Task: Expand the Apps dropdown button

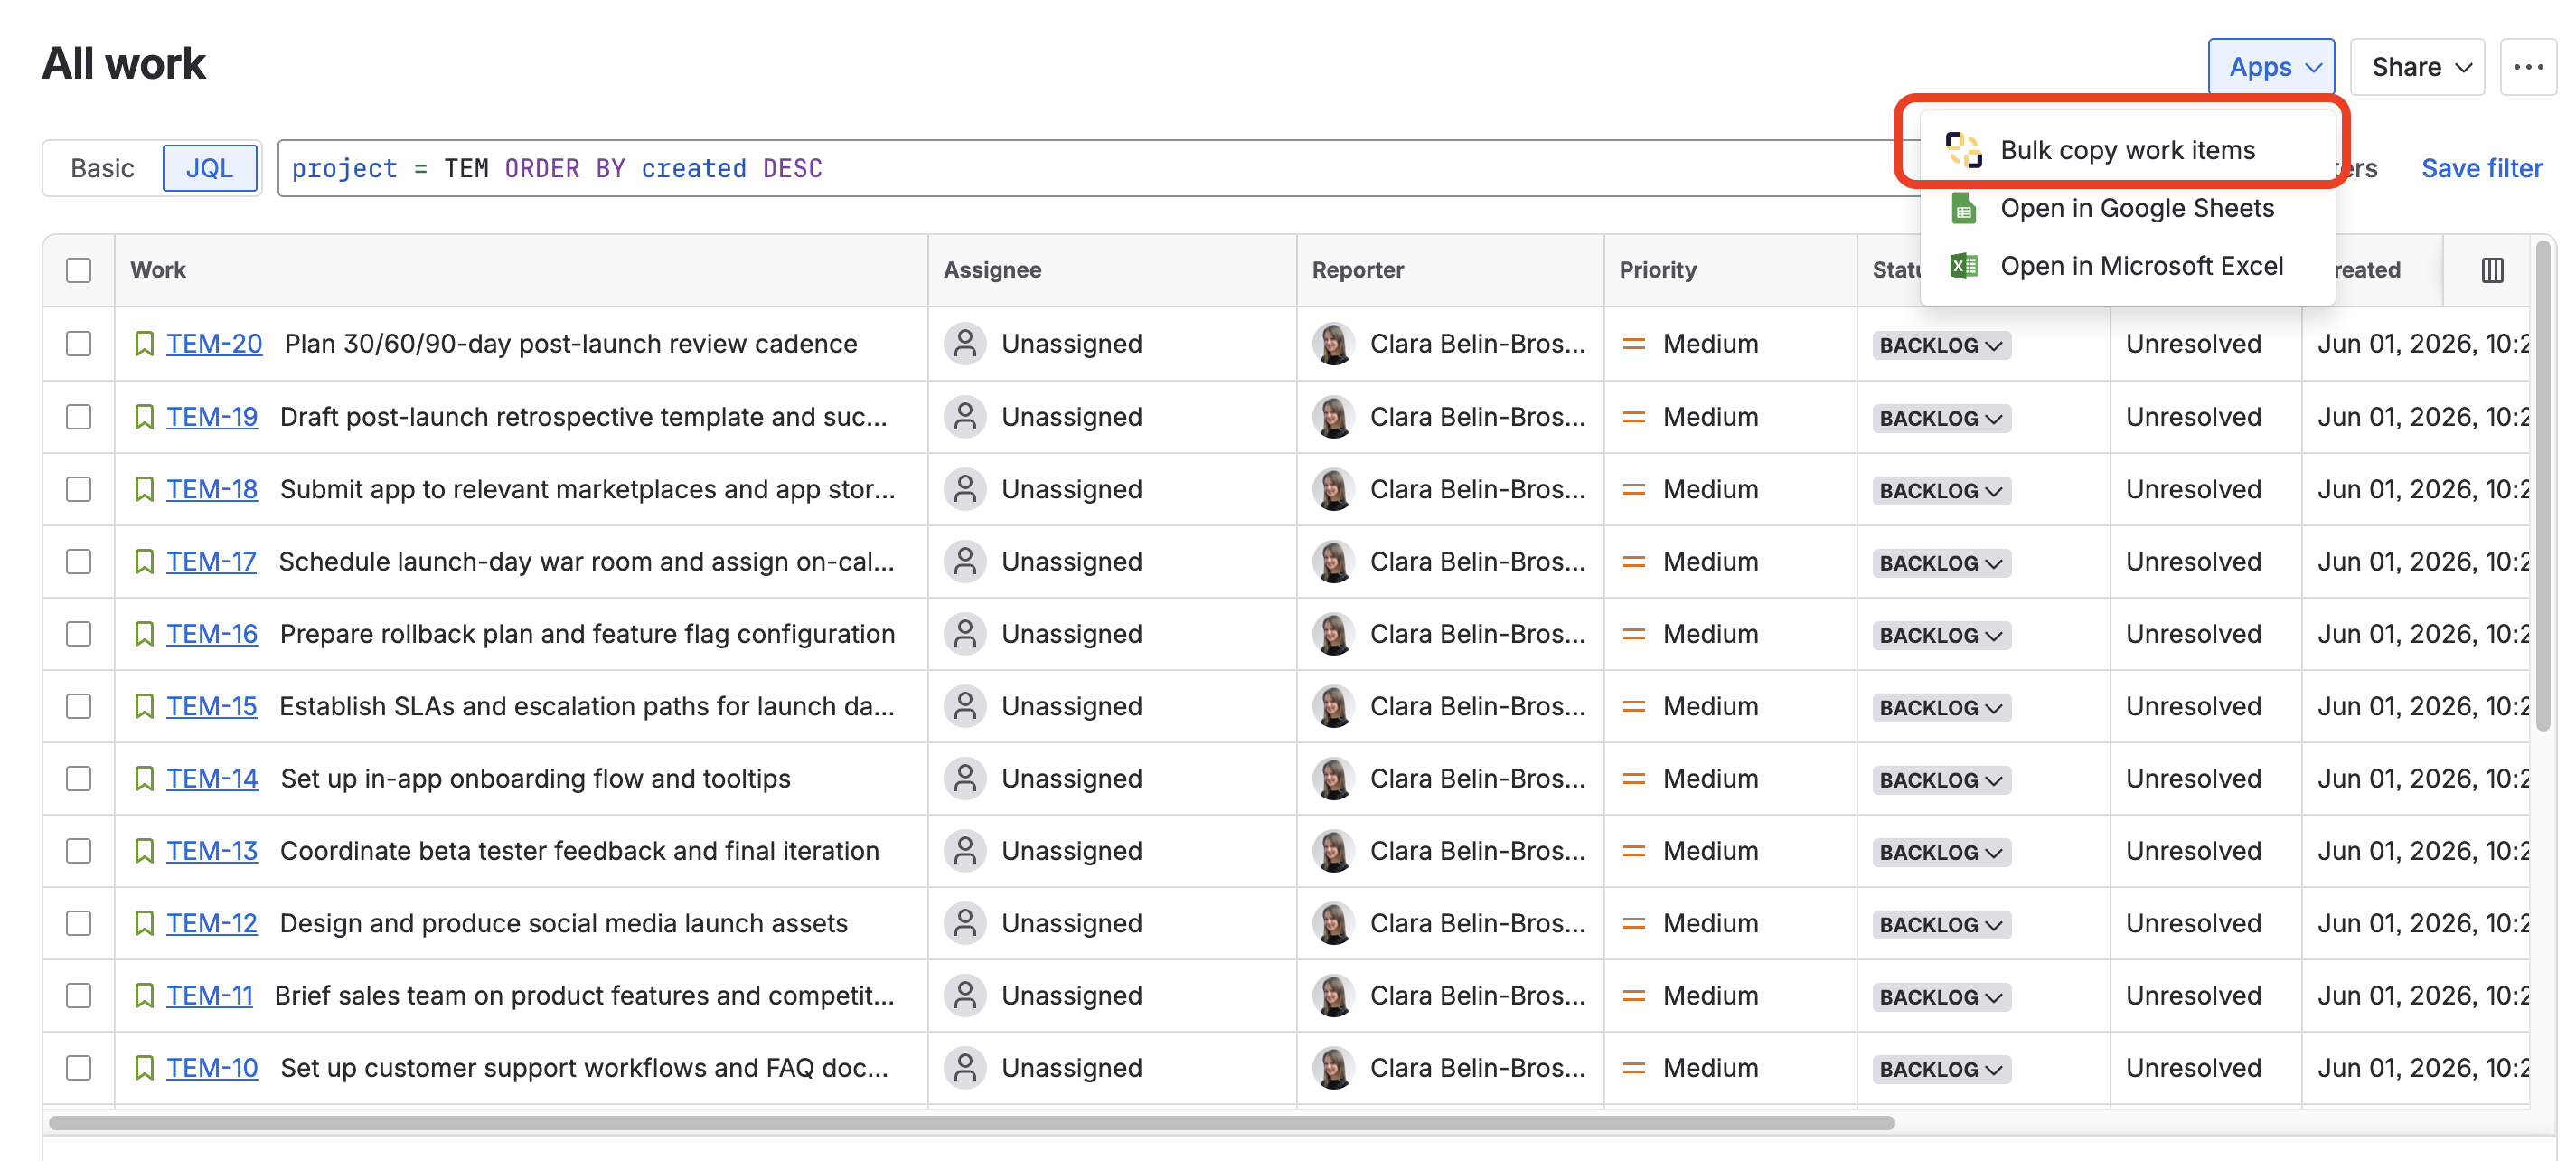Action: 2271,67
